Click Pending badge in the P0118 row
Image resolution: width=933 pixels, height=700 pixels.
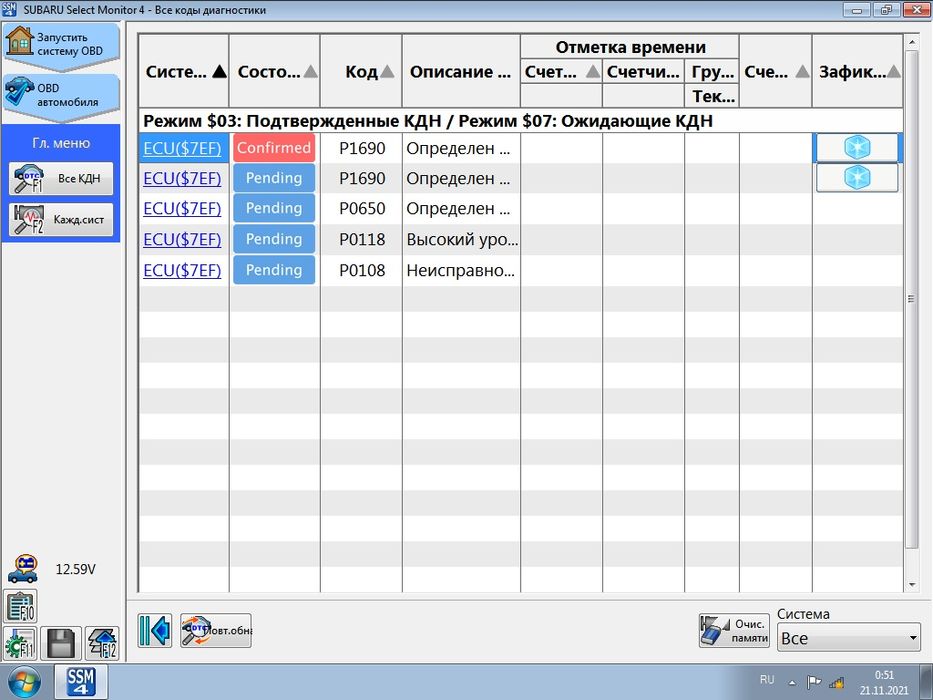[274, 239]
